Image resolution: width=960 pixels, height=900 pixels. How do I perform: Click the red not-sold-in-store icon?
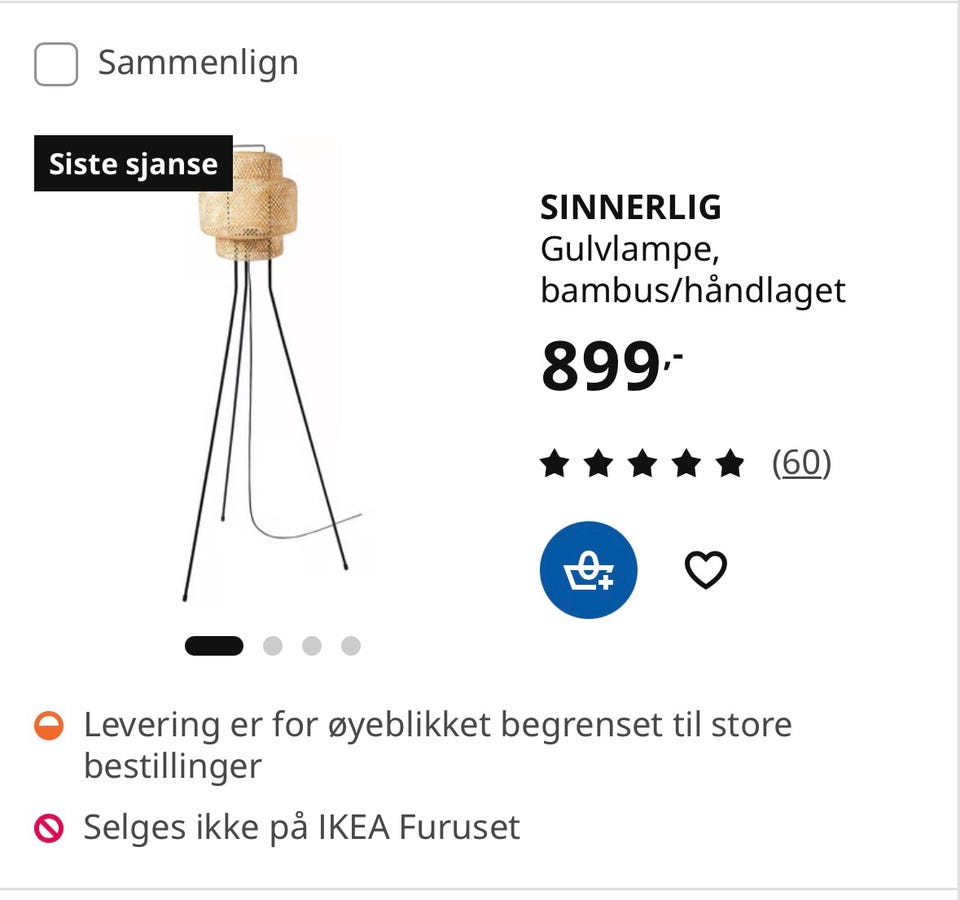48,828
